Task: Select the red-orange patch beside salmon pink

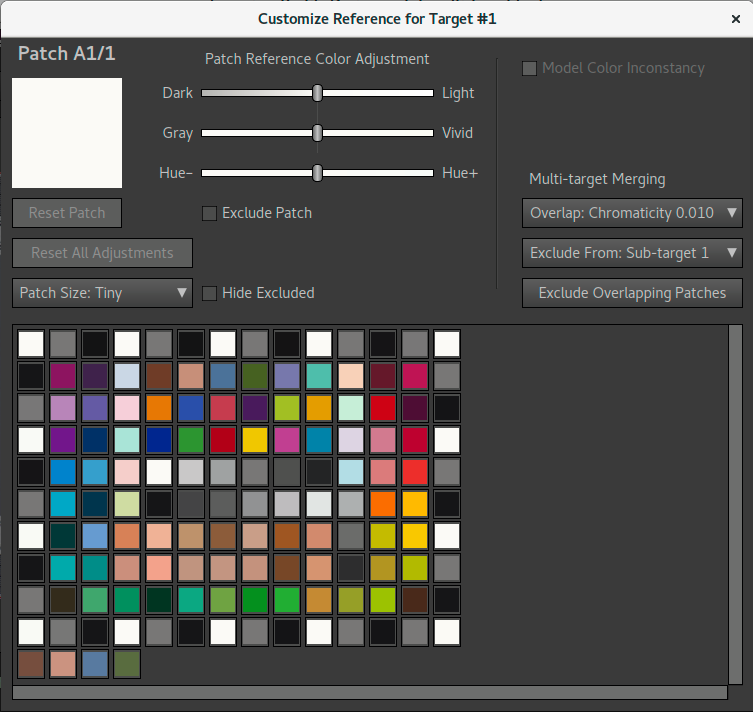Action: coord(415,472)
